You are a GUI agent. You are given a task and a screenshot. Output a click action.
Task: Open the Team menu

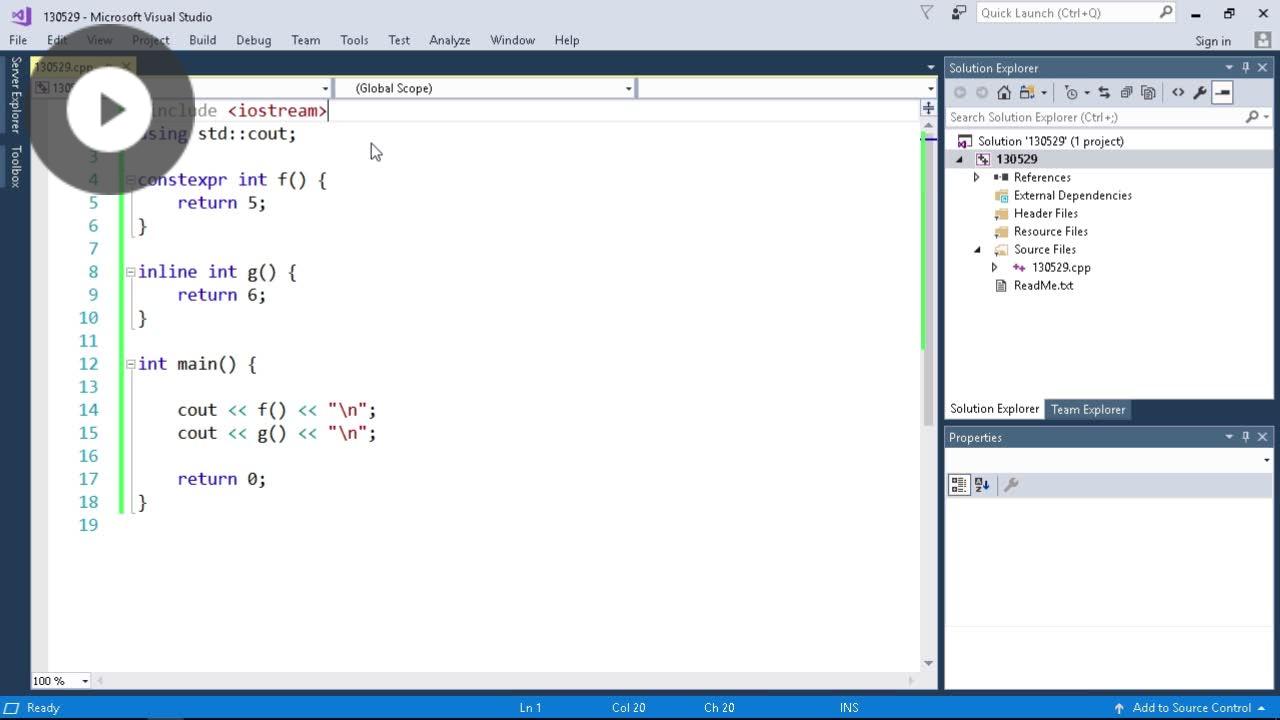click(x=305, y=40)
